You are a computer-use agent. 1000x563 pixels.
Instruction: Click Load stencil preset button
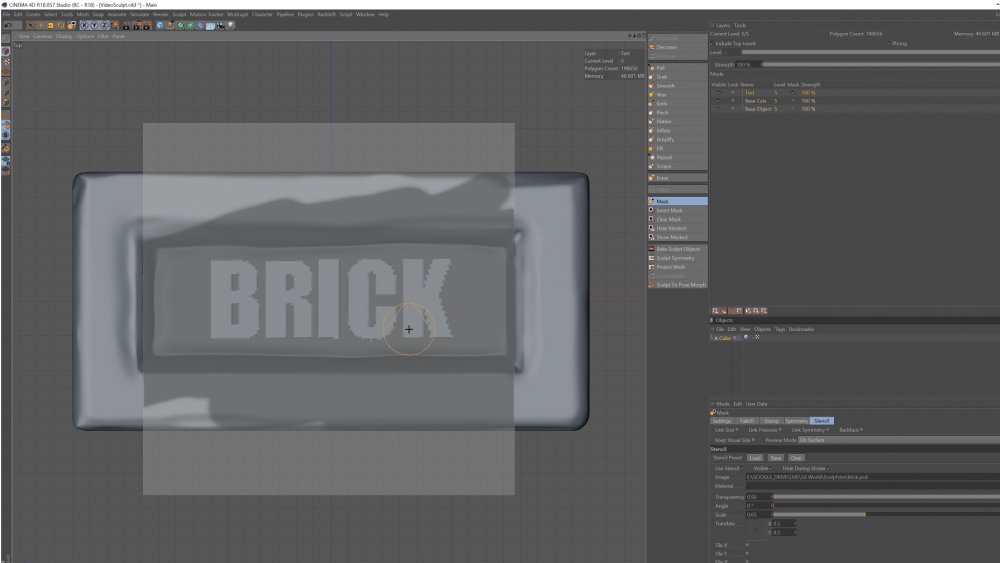pyautogui.click(x=755, y=458)
